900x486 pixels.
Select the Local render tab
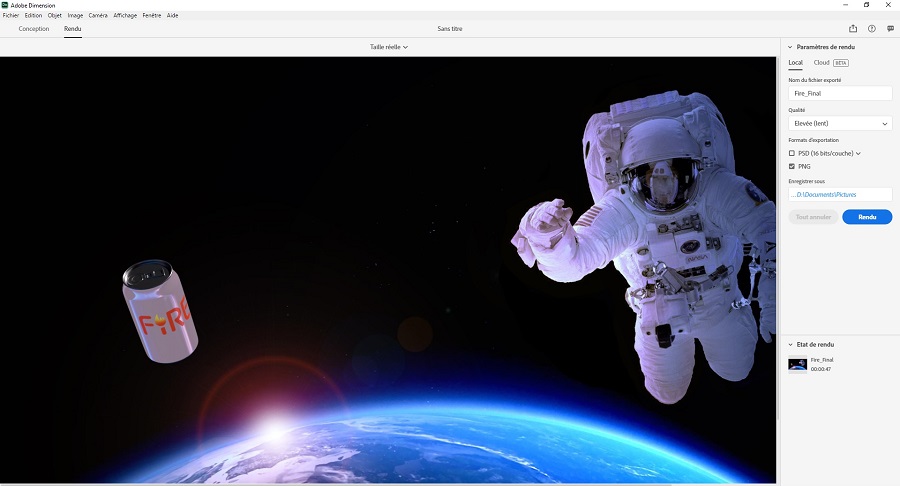pos(796,63)
